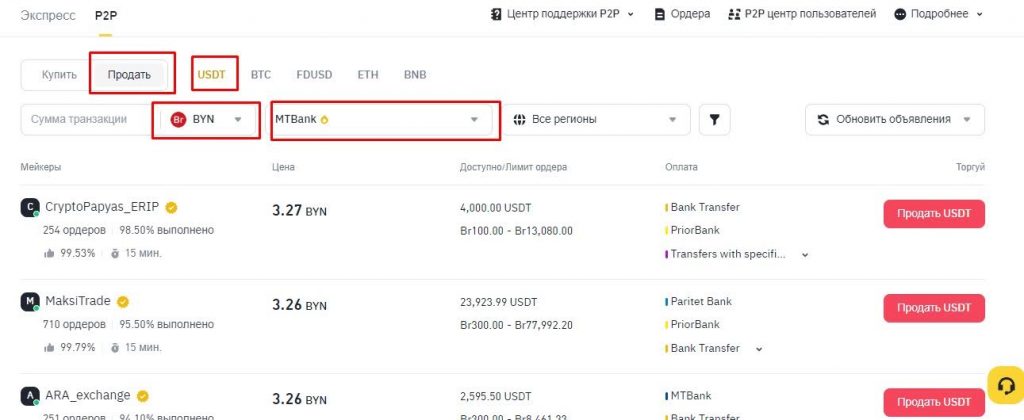Click 23,923.99 USDT available amount

[x=498, y=302]
